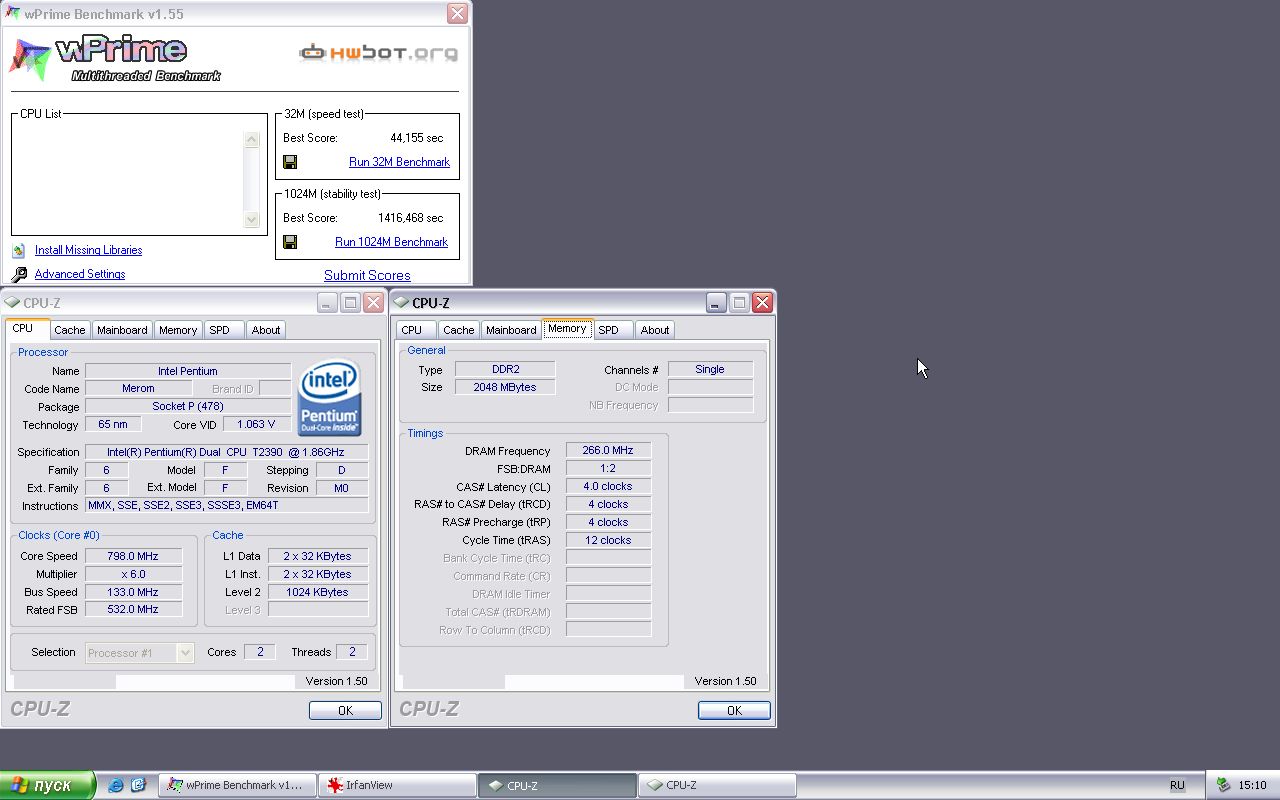Select the first CPU-Z taskbar button

coord(557,785)
